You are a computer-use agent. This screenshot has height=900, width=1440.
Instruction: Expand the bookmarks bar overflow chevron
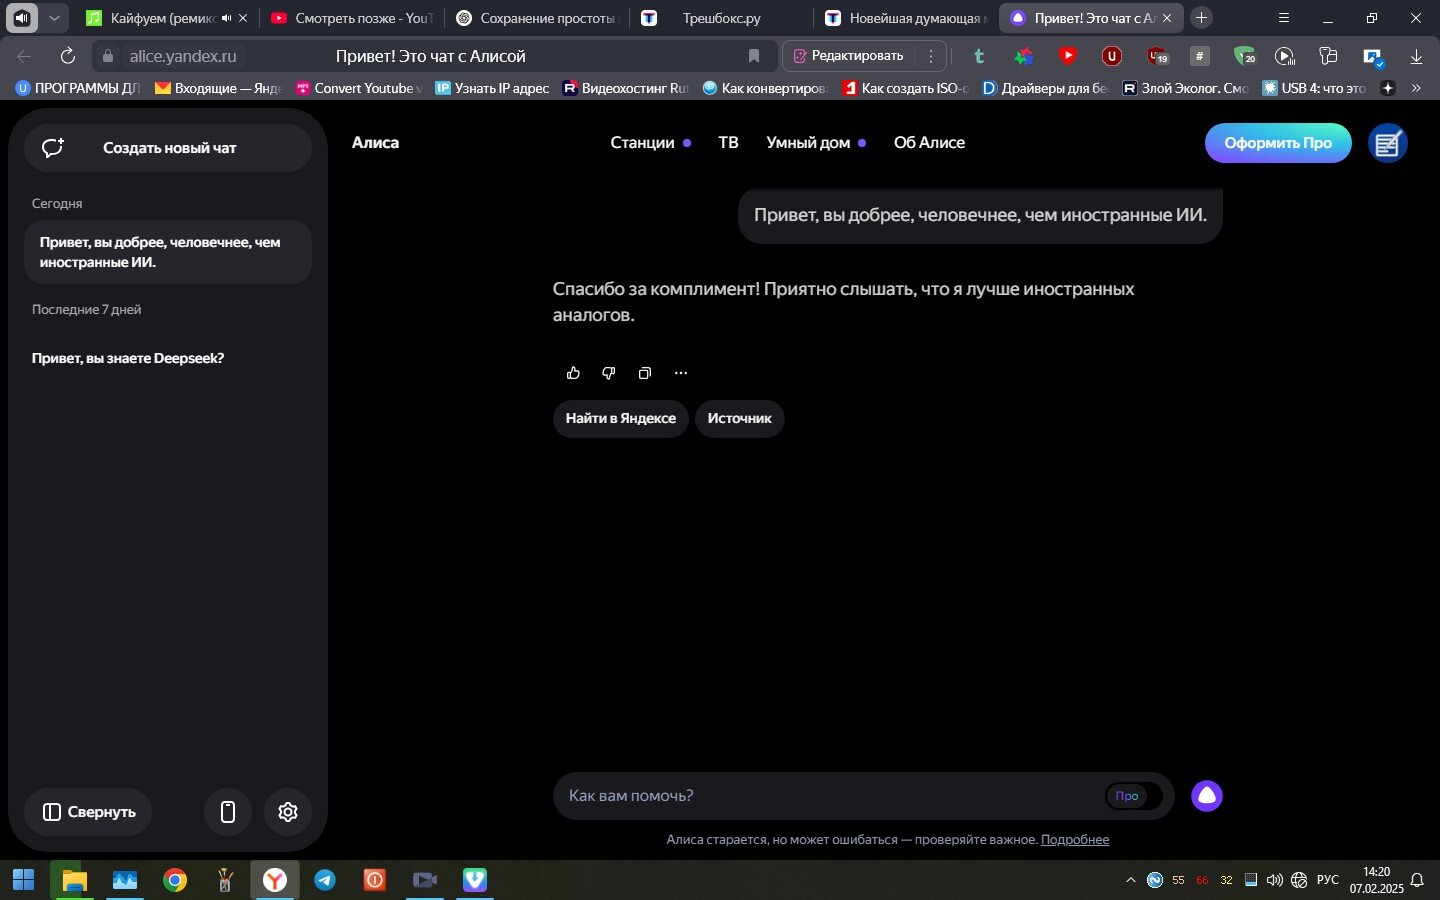pyautogui.click(x=1416, y=88)
